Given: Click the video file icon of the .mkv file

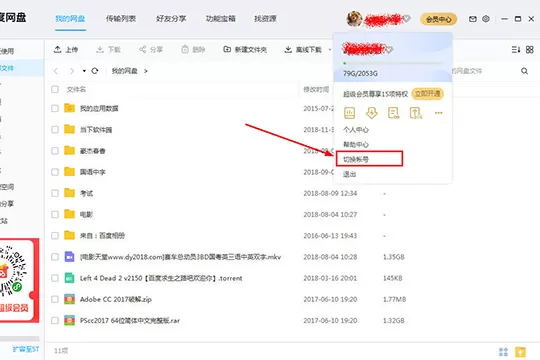Looking at the screenshot, I should click(x=69, y=257).
